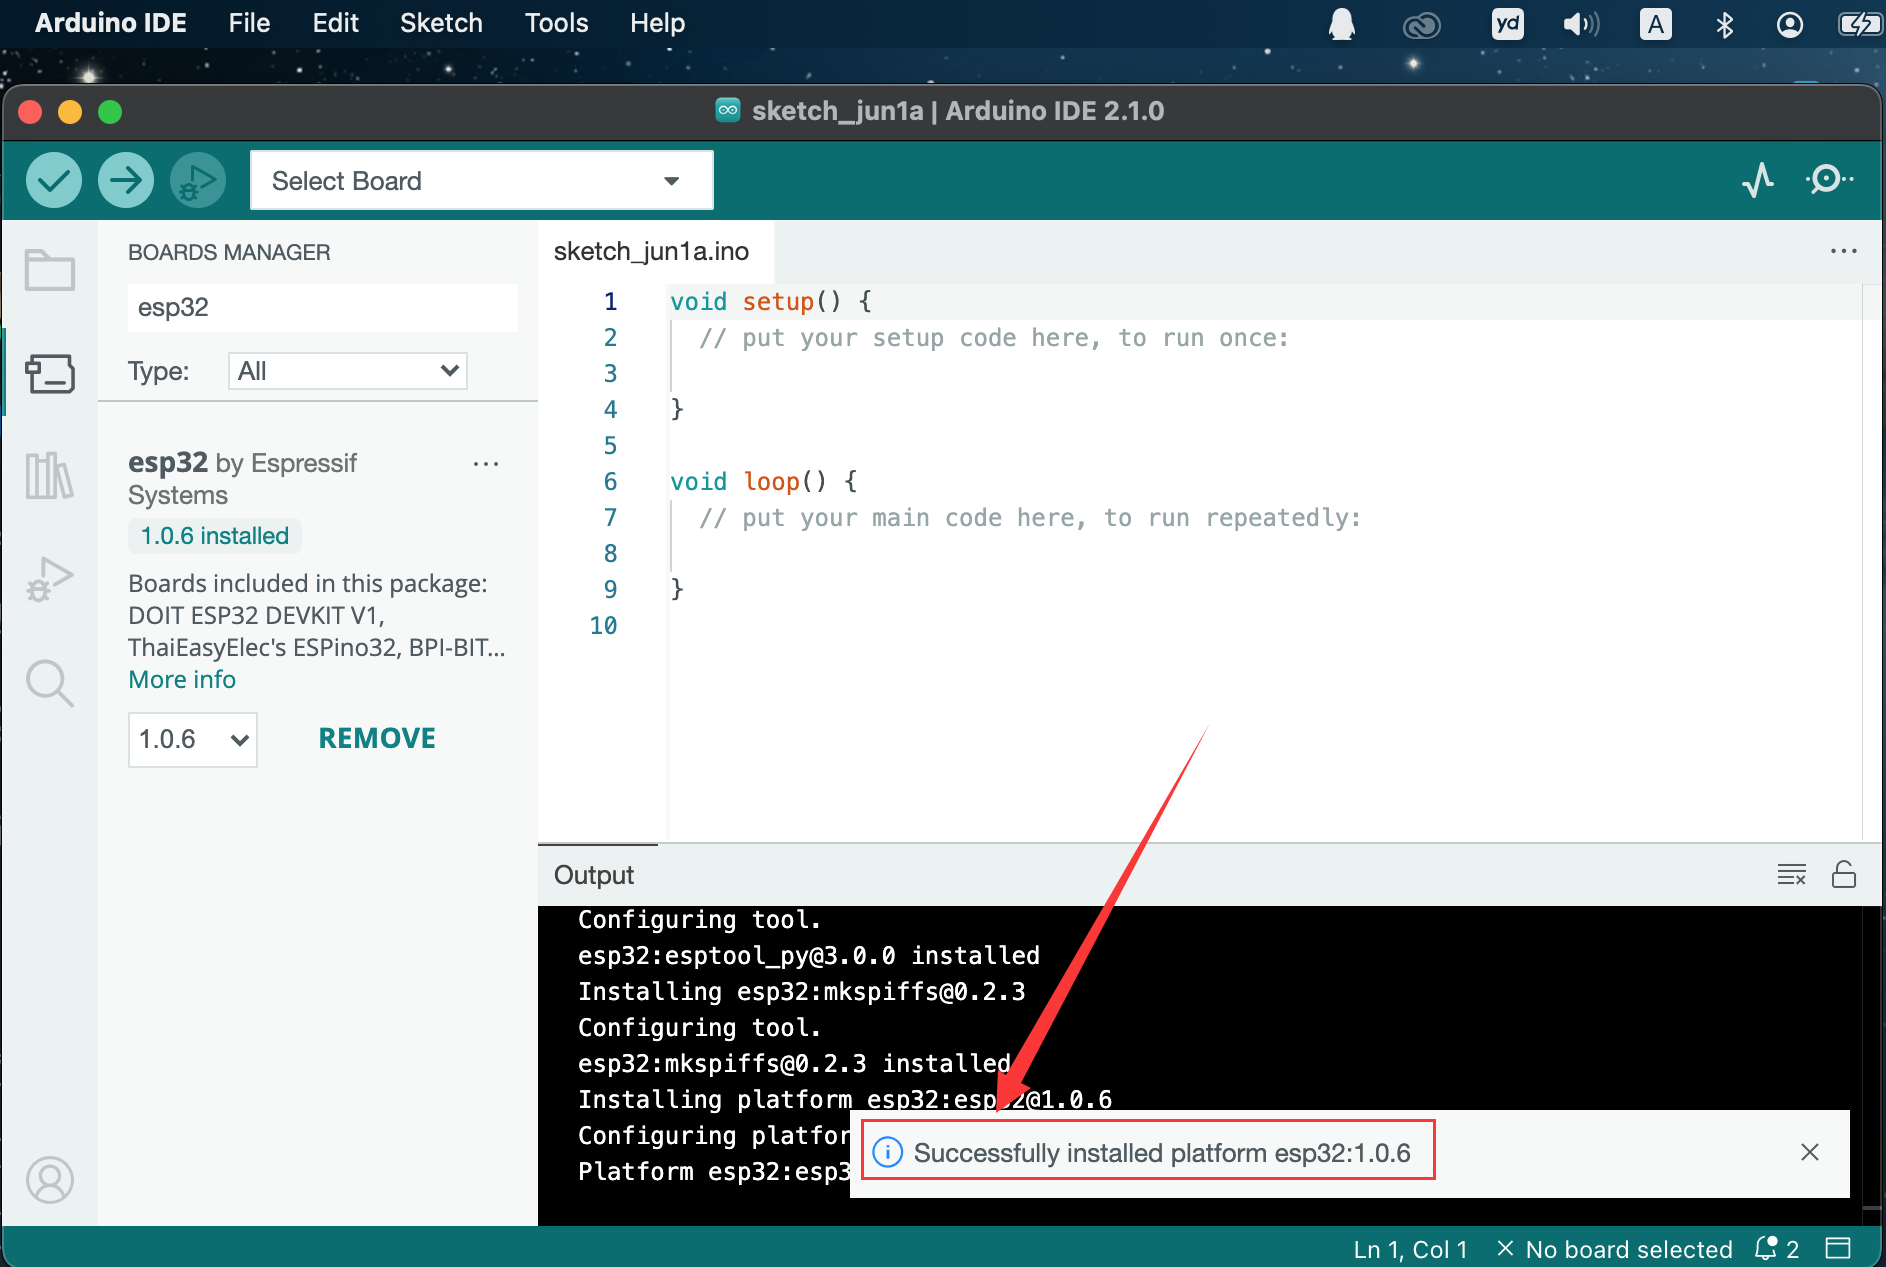Open the File menu
This screenshot has width=1886, height=1267.
[249, 23]
